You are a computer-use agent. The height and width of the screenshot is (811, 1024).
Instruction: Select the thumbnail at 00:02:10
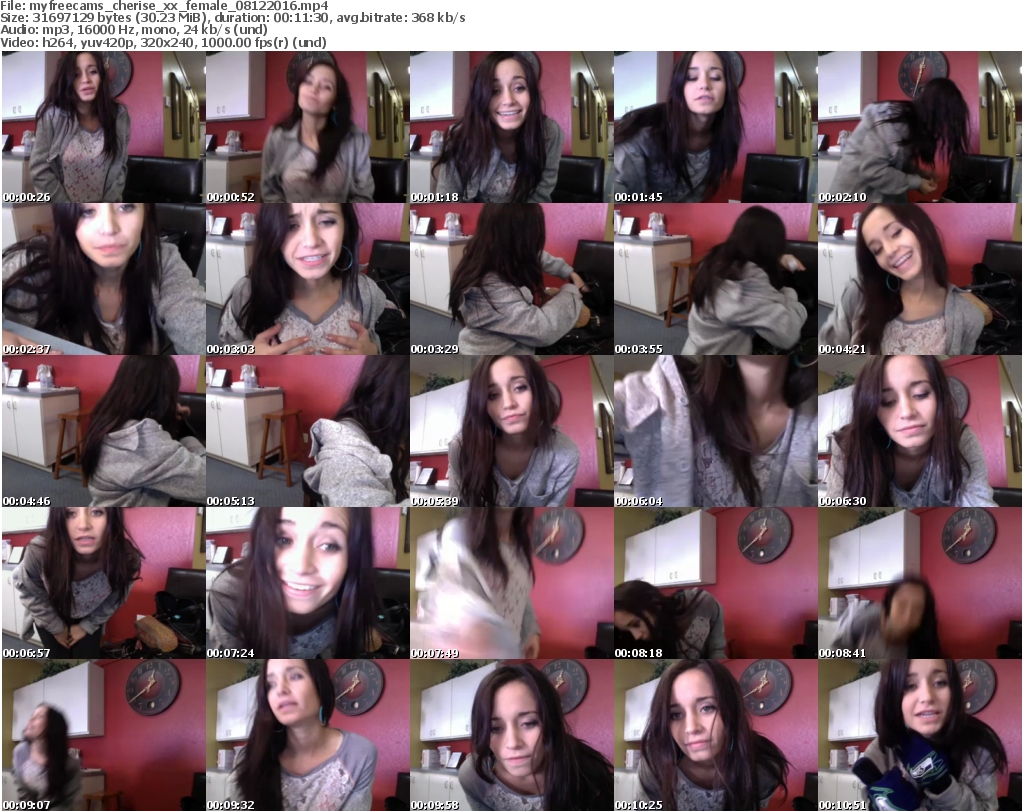point(920,127)
